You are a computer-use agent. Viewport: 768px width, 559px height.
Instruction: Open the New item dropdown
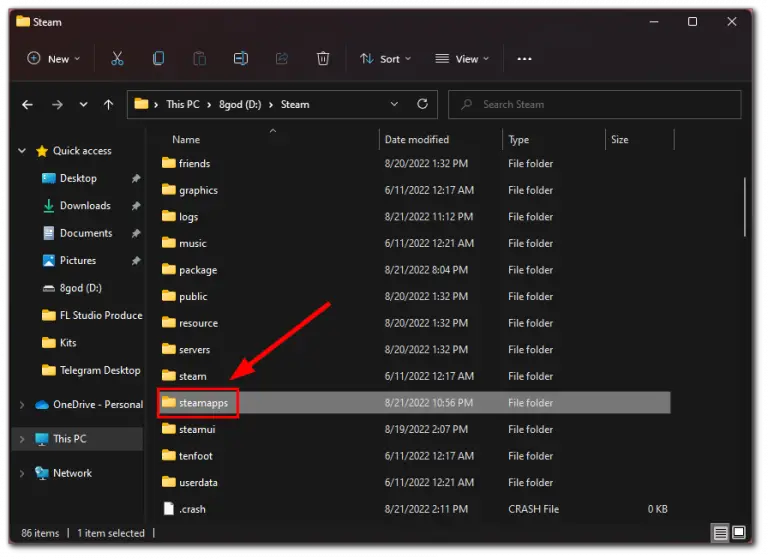53,59
